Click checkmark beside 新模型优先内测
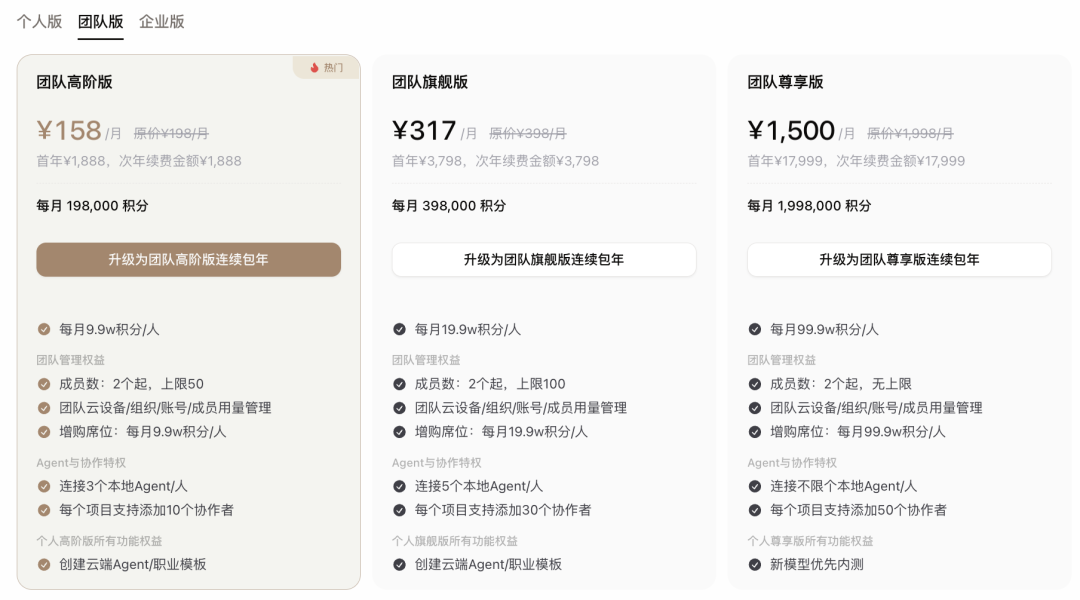The width and height of the screenshot is (1080, 600). point(755,565)
